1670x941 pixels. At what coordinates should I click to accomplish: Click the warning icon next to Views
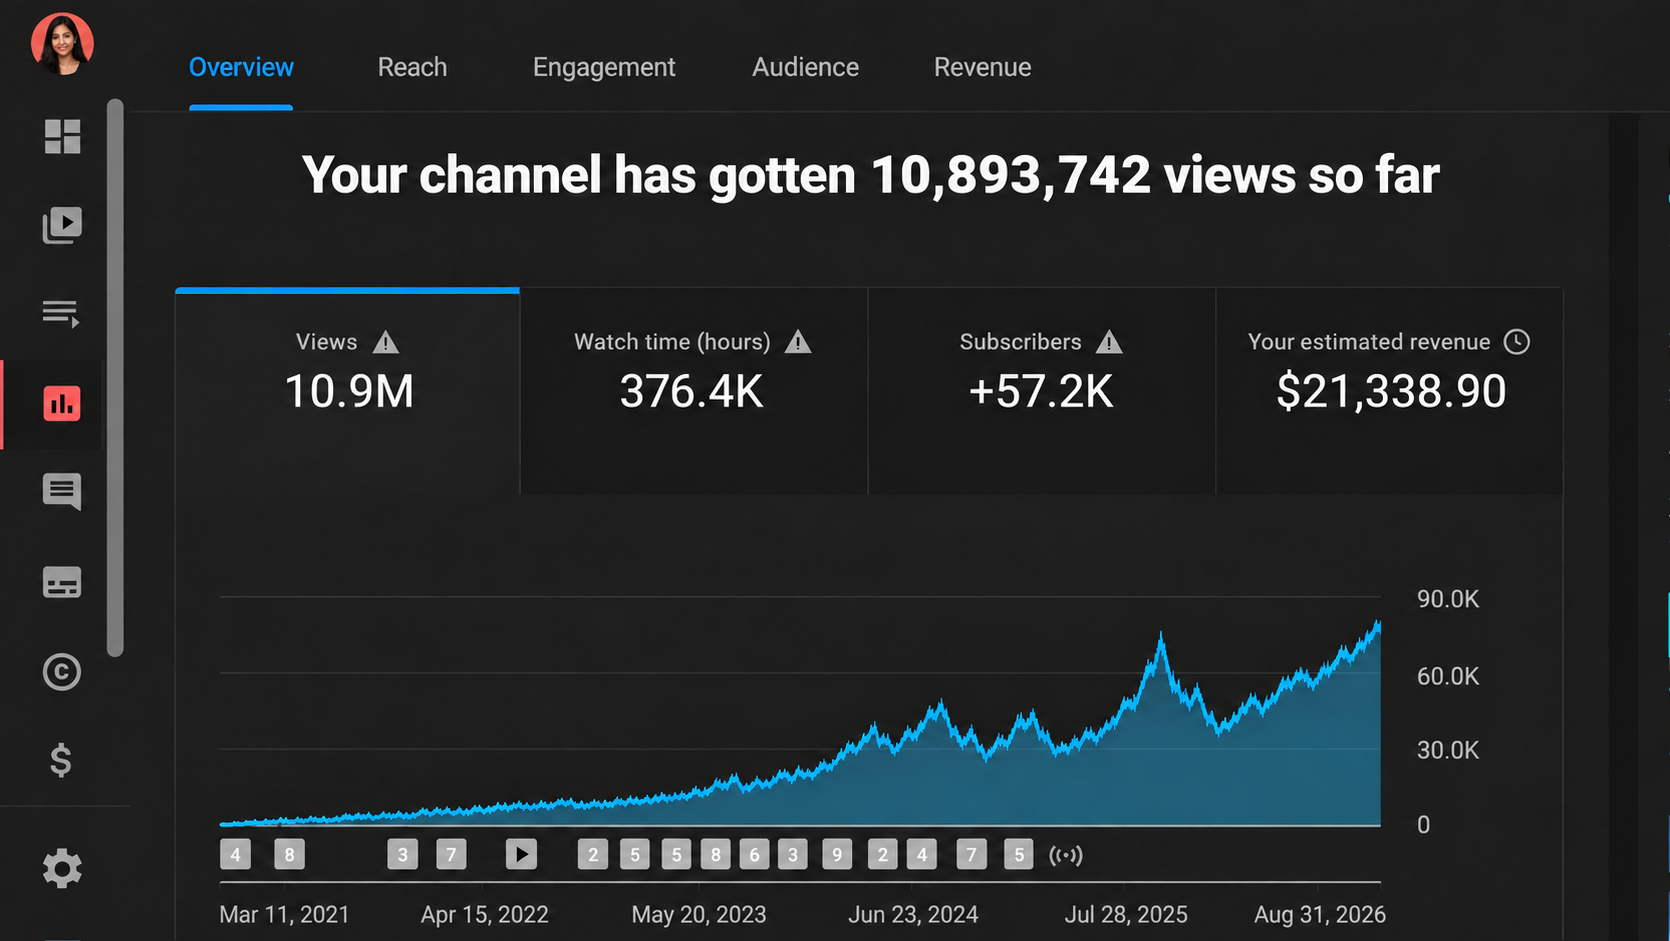click(x=386, y=342)
